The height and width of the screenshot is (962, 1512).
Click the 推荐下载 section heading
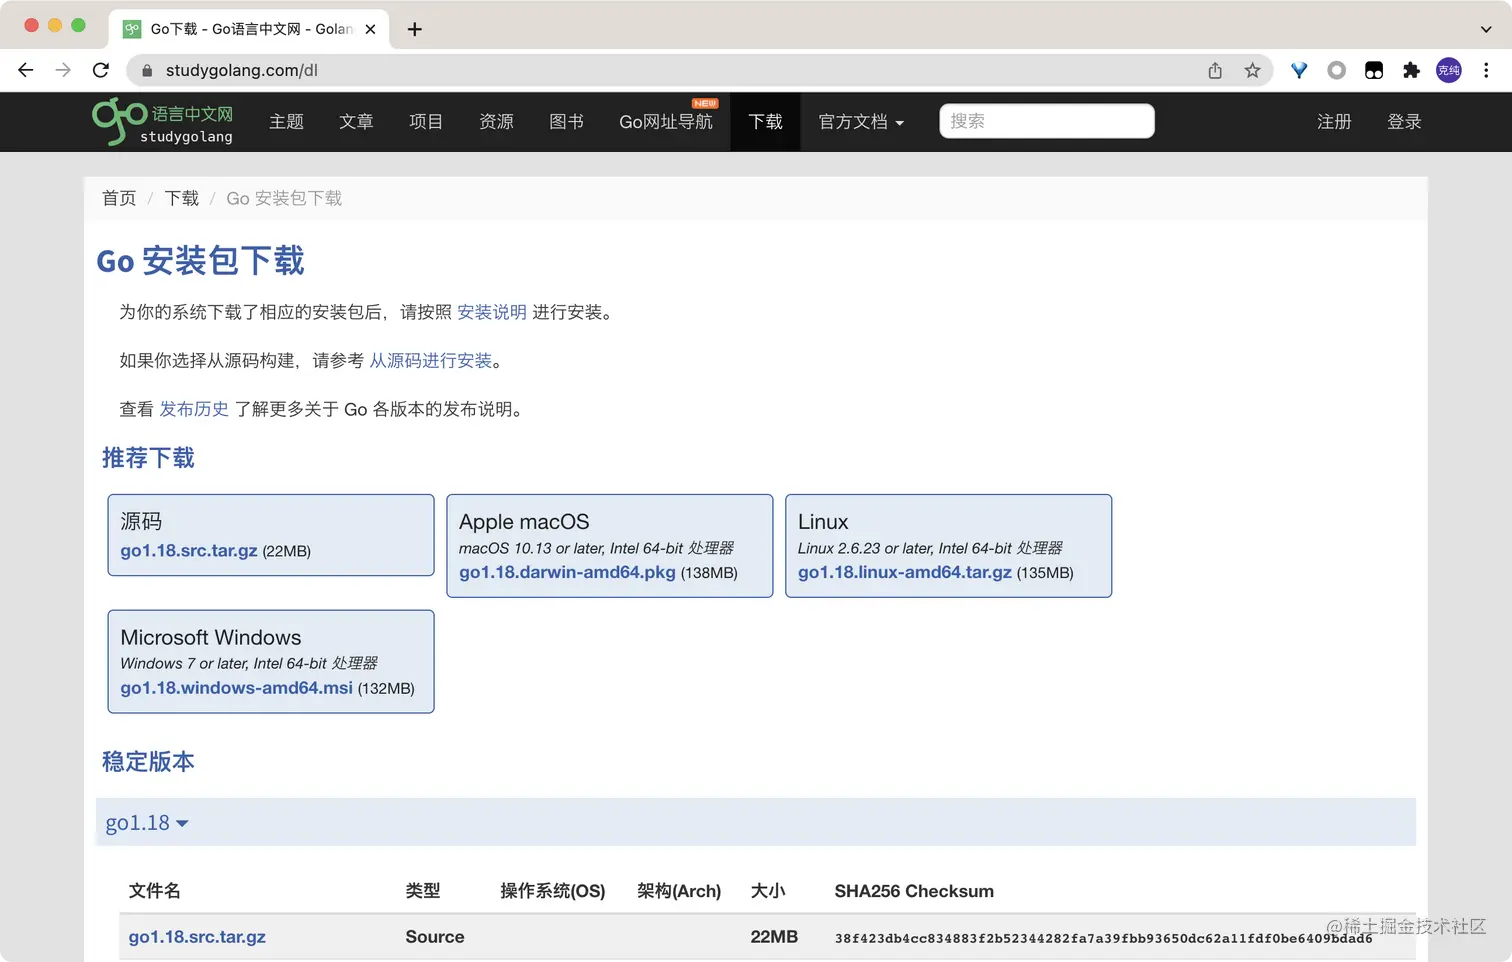point(148,458)
